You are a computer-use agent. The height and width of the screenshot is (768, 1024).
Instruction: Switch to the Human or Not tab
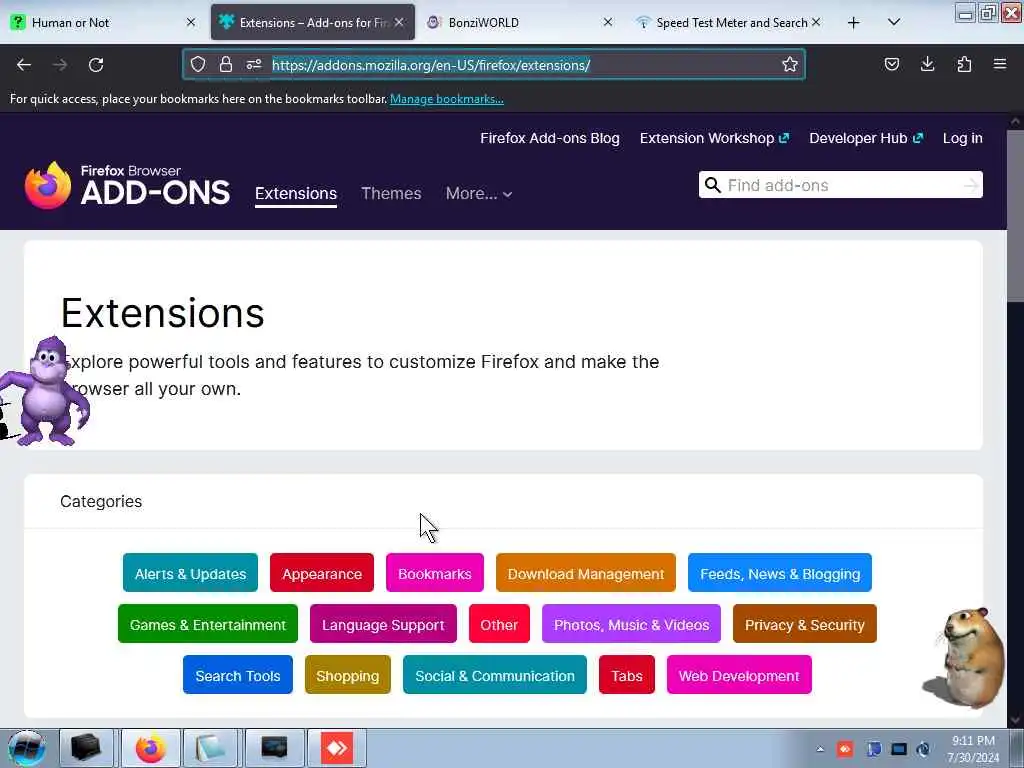pos(103,23)
